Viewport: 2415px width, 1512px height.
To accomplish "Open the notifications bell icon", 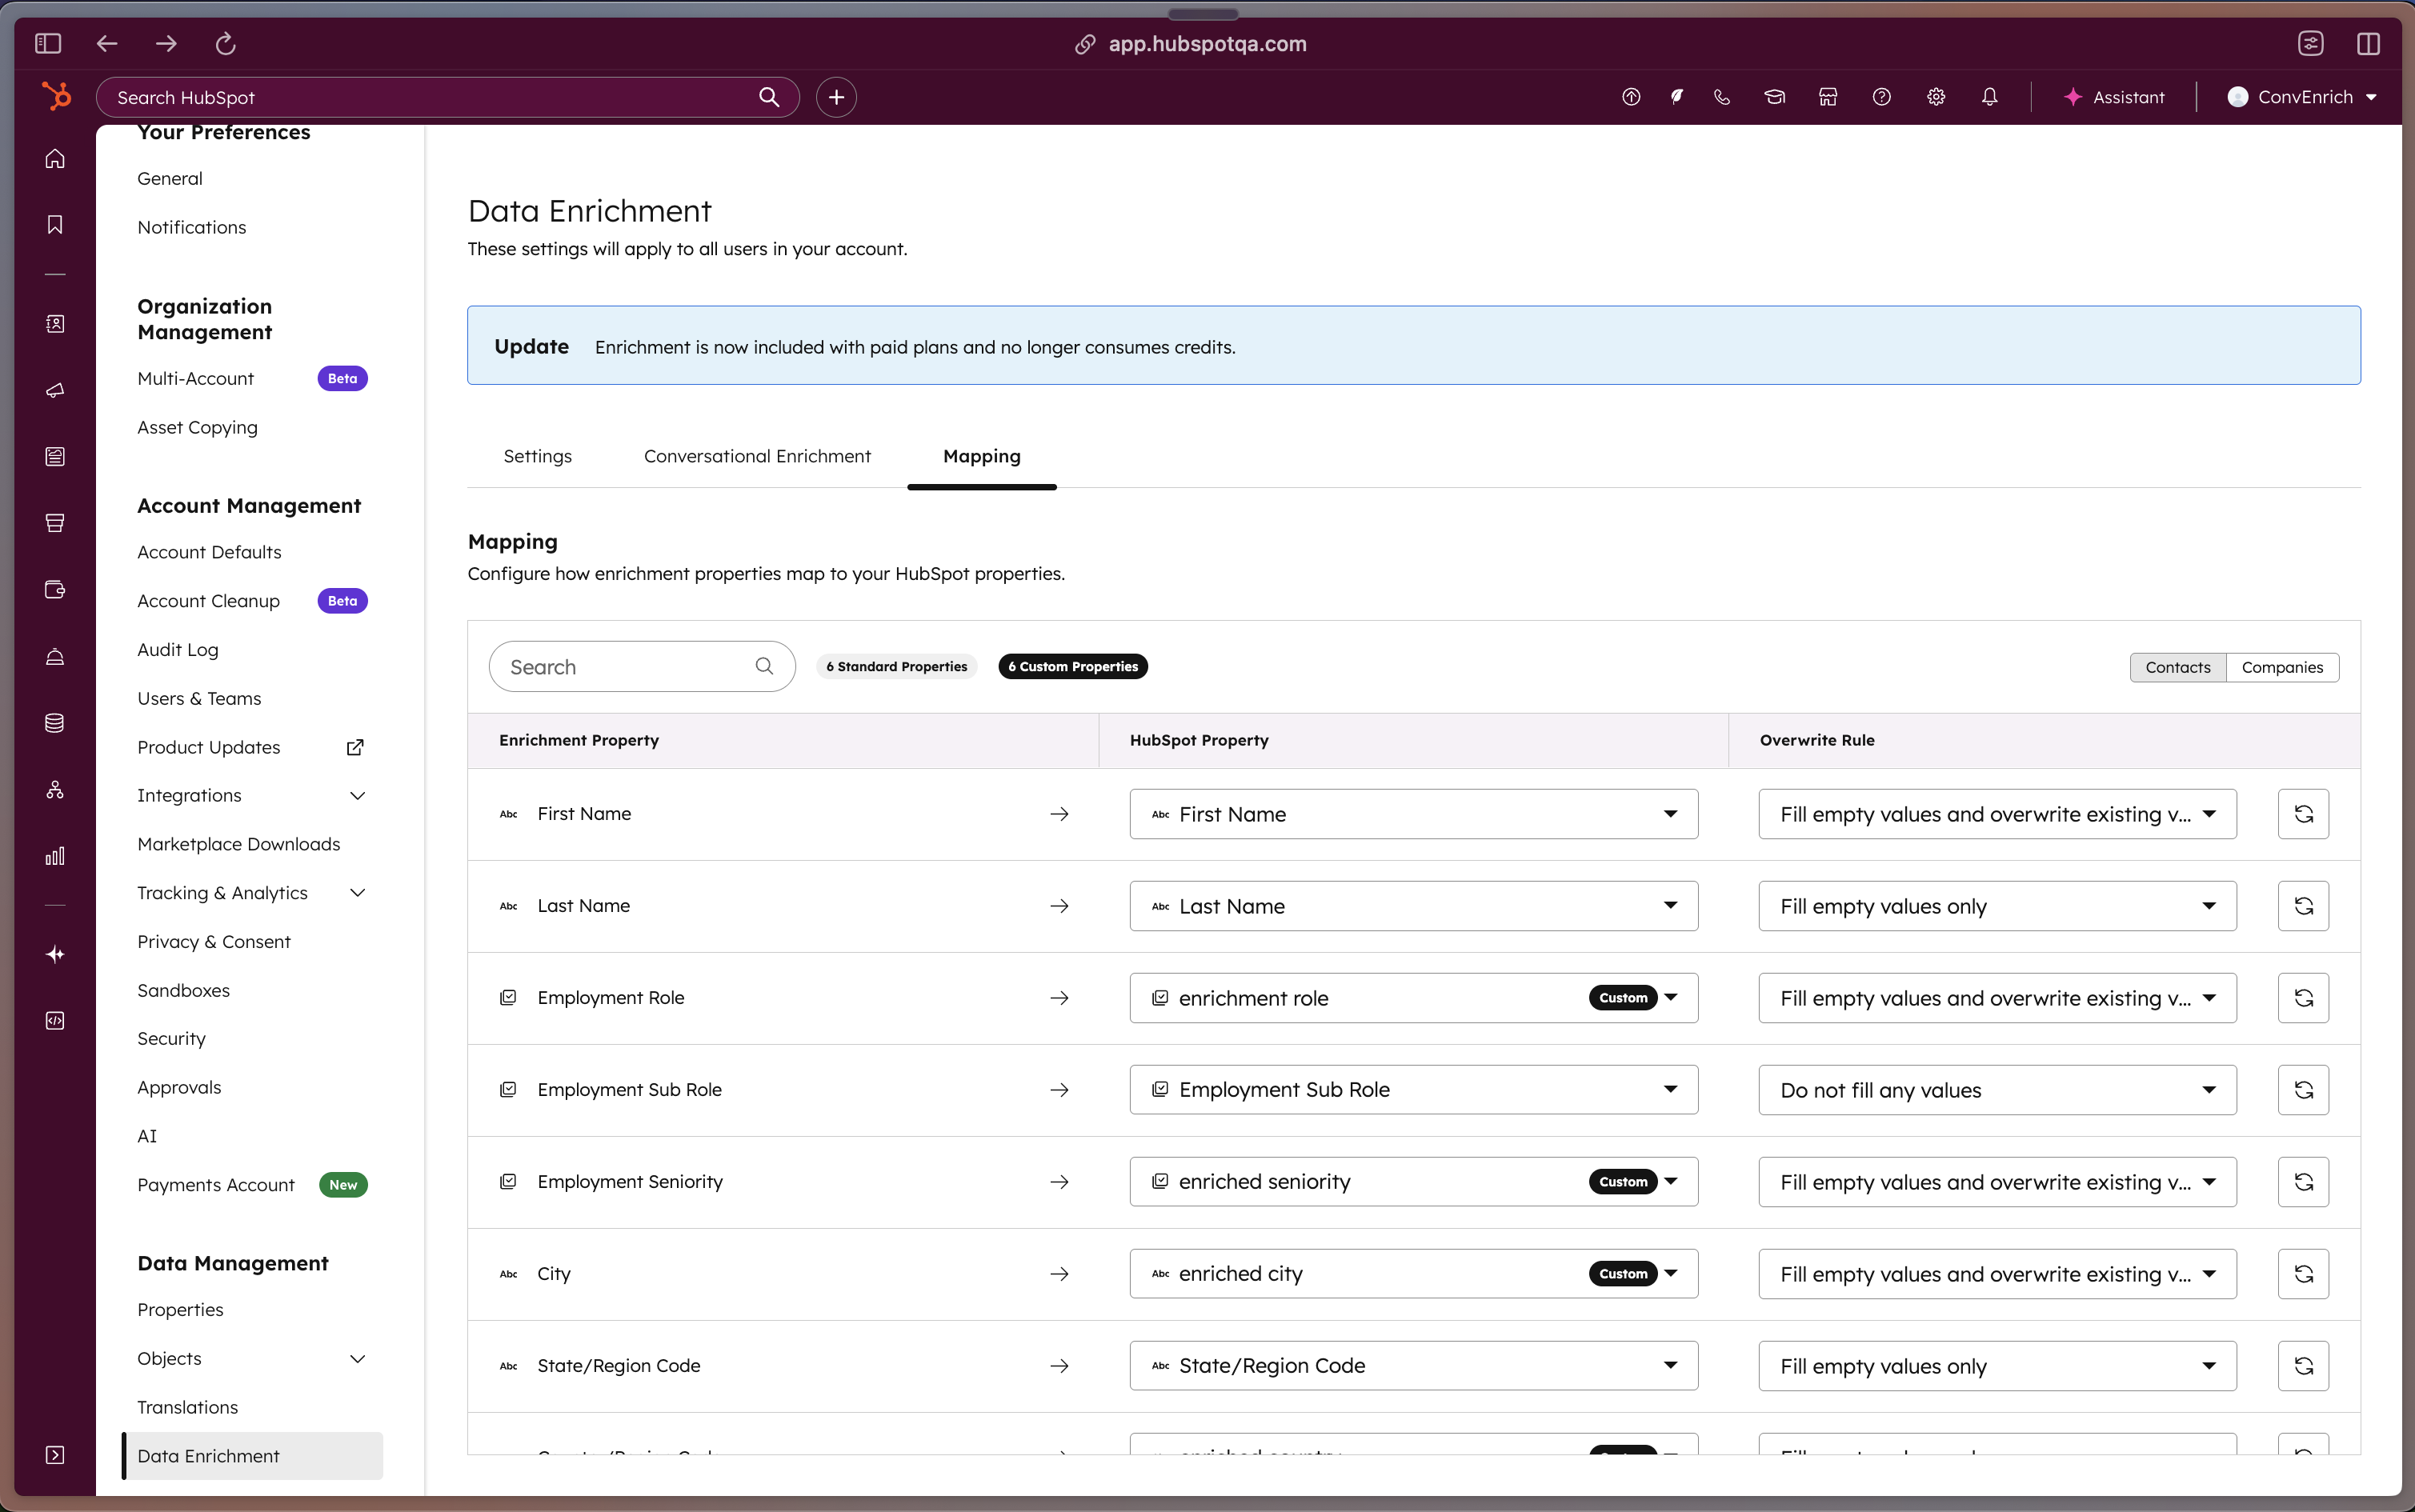I will (1989, 97).
